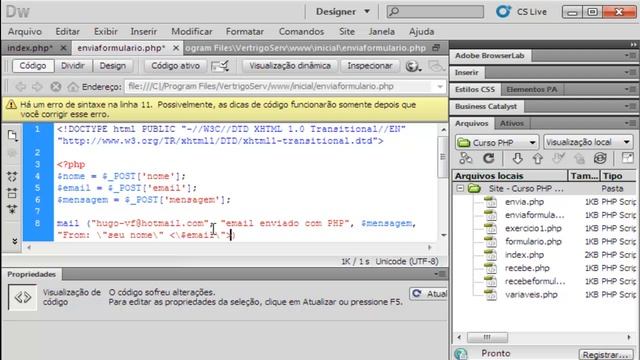Click the Put files up arrow icon
The height and width of the screenshot is (360, 640).
[538, 158]
